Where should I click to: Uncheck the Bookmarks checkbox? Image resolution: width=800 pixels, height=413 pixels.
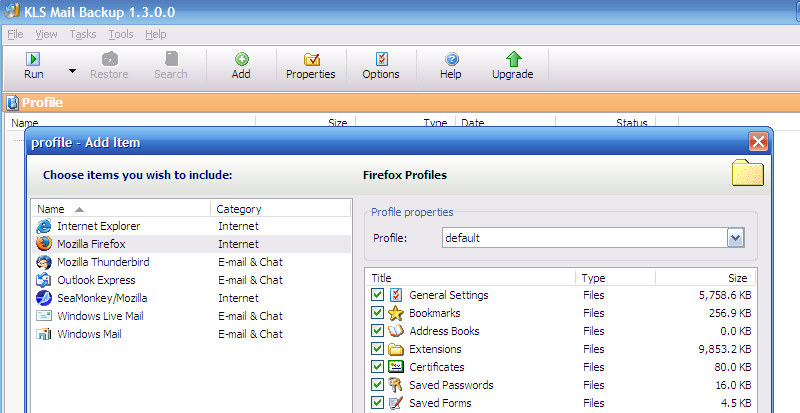point(378,312)
